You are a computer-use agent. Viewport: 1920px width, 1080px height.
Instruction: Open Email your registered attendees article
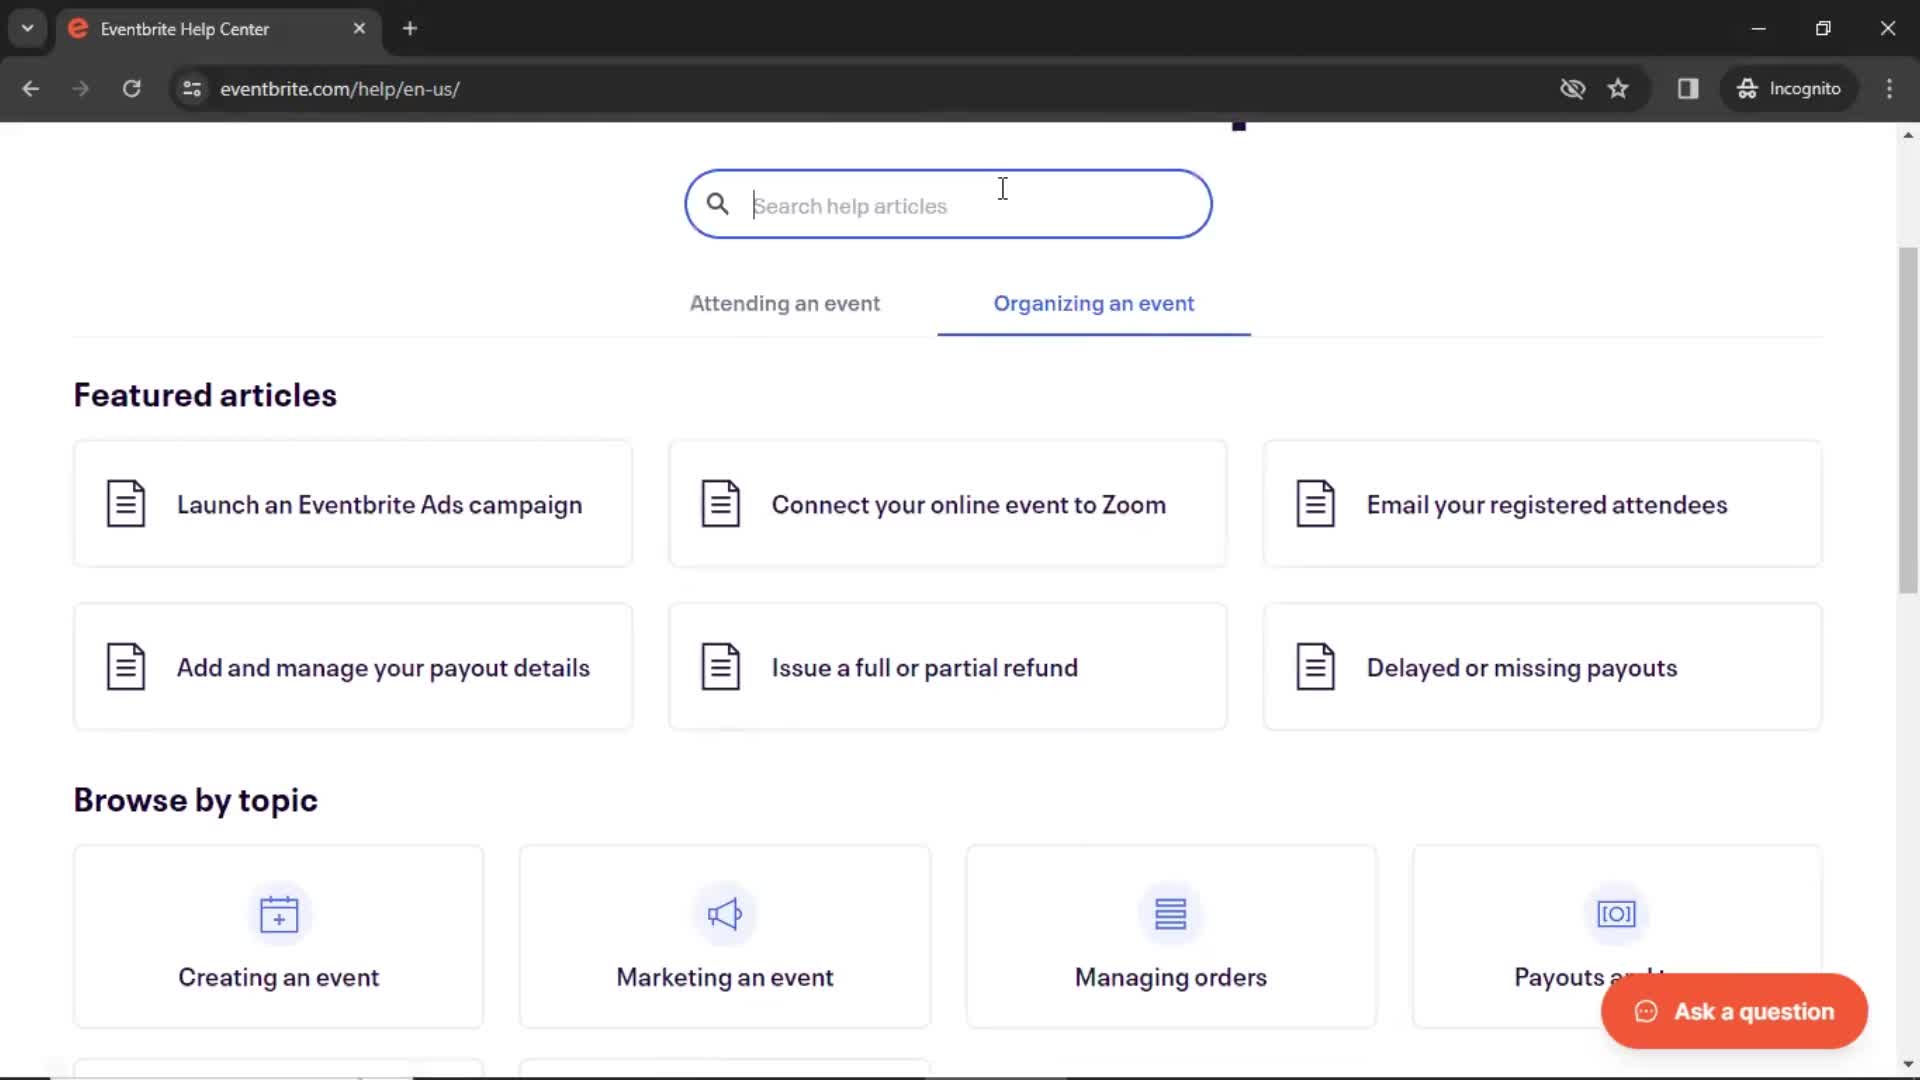coord(1542,504)
